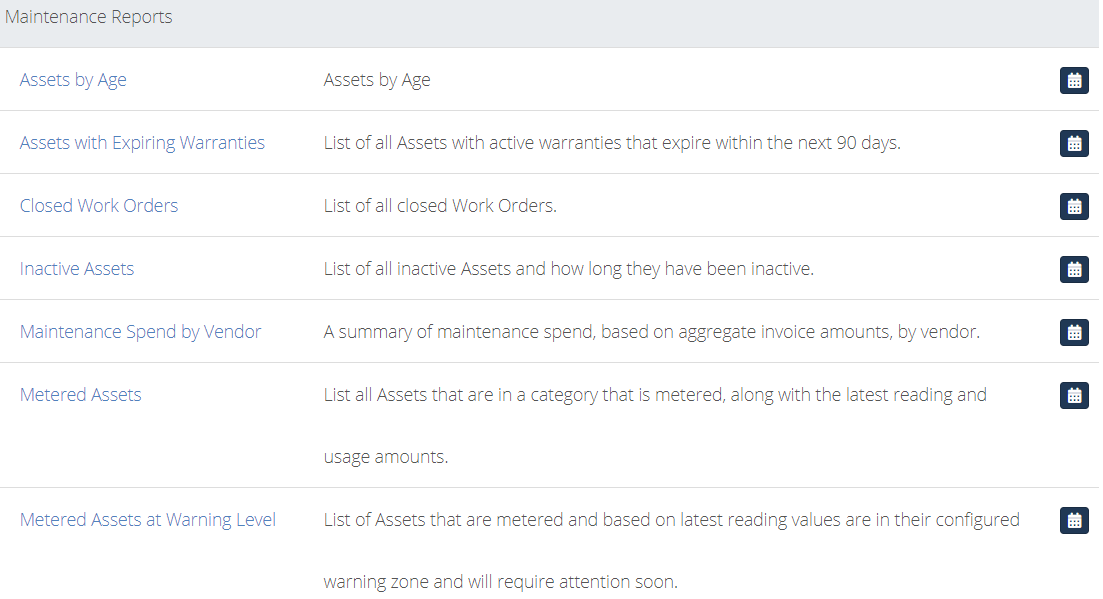Open Assets with Expiring Warranties report
Image resolution: width=1103 pixels, height=599 pixels.
(142, 143)
